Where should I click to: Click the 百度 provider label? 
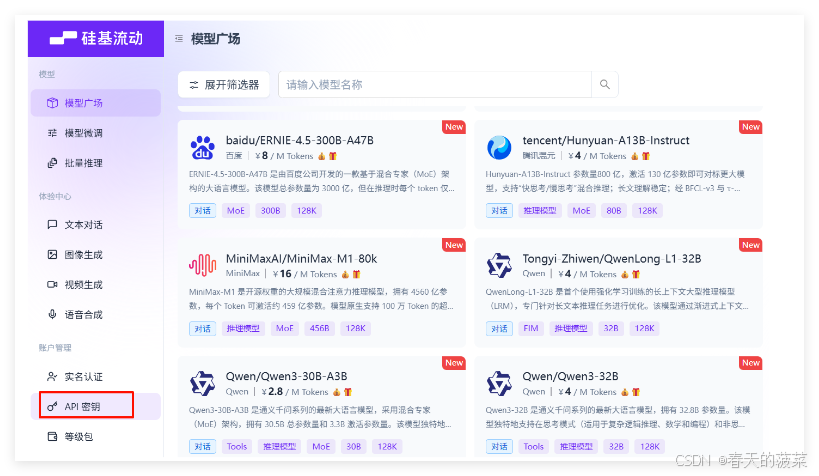pos(234,156)
